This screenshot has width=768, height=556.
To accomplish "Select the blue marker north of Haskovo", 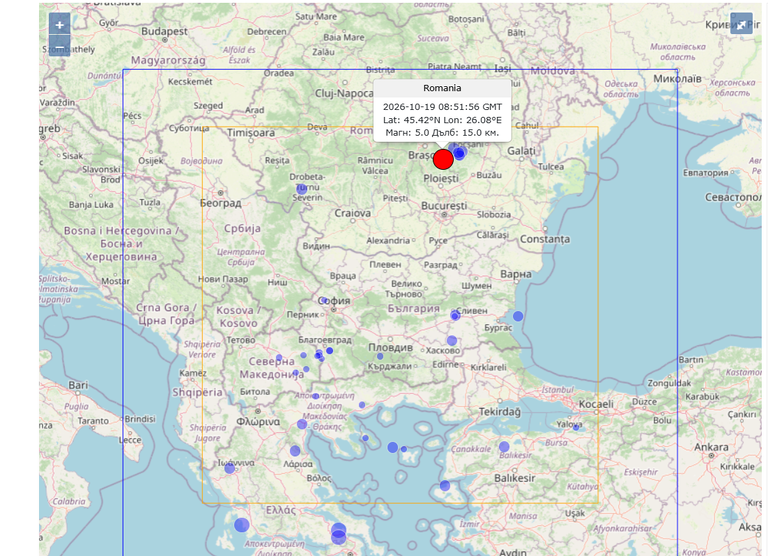I will point(452,340).
